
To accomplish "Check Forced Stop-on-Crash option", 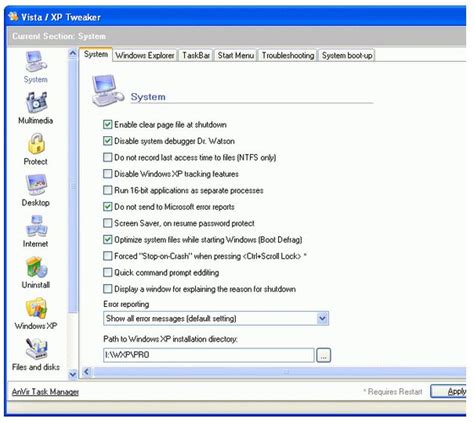I will [107, 256].
